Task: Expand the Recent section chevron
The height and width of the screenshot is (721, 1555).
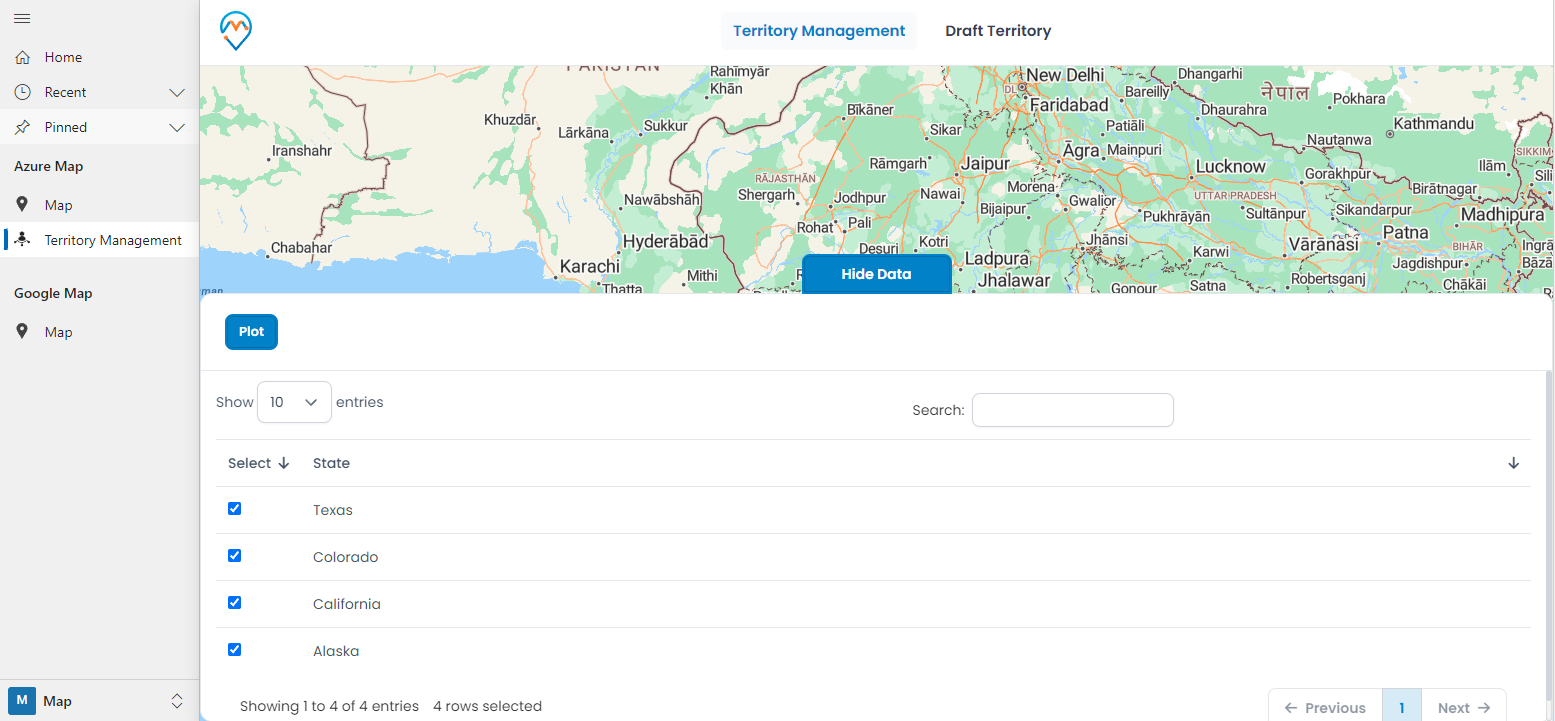Action: pyautogui.click(x=177, y=92)
